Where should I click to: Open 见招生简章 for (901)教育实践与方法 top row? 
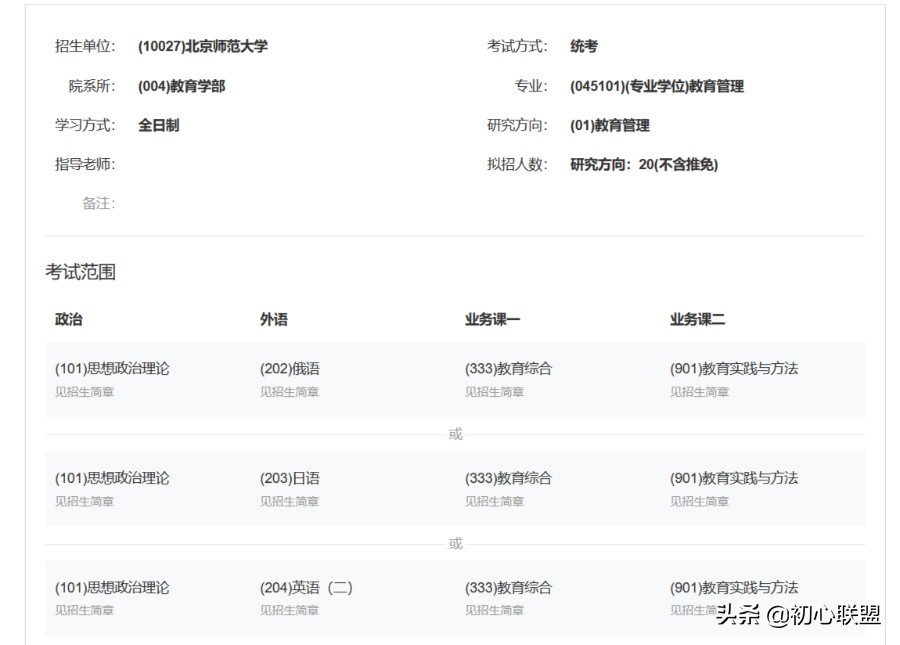pos(698,392)
